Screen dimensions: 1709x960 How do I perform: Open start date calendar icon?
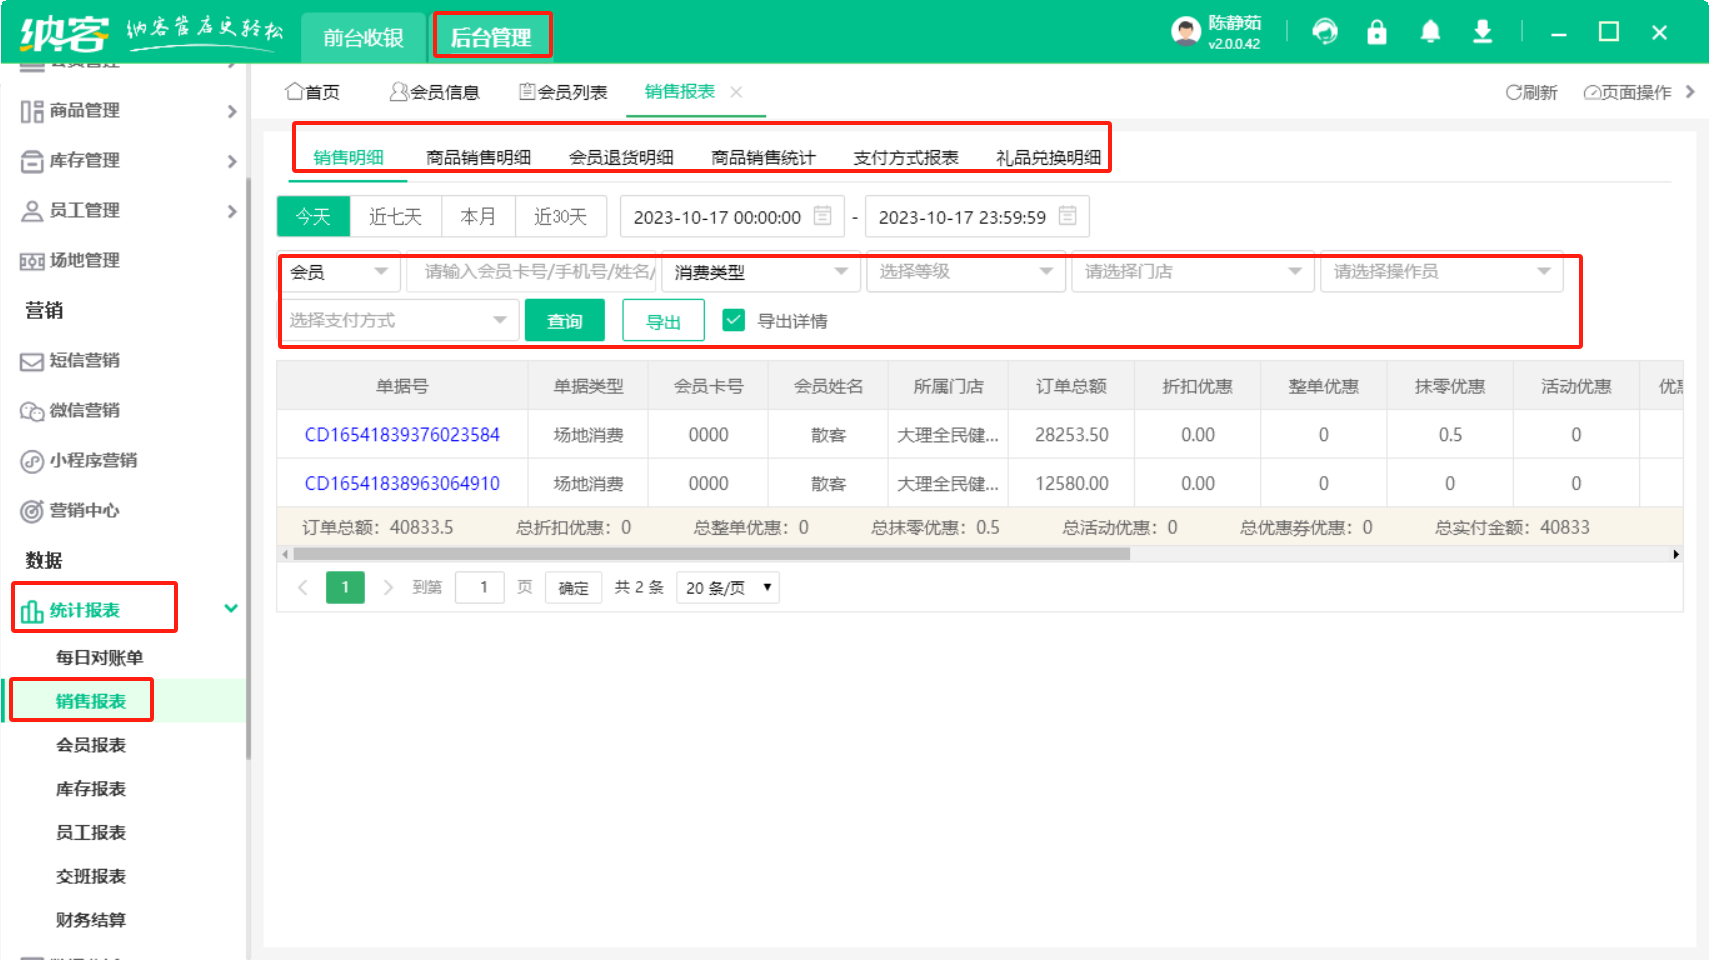tap(822, 216)
